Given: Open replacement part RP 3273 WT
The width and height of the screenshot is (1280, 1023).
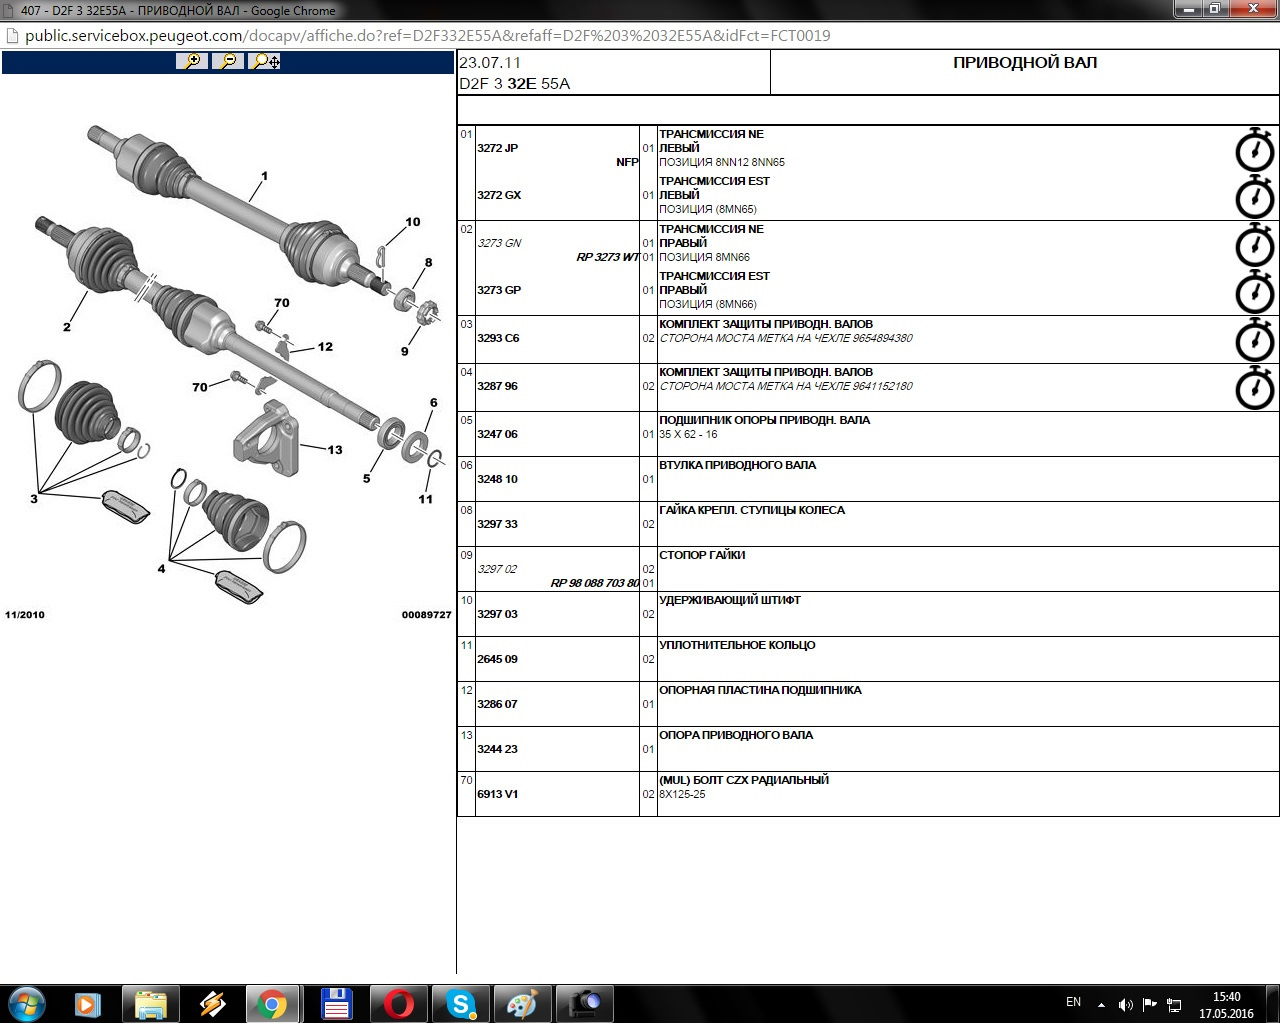Looking at the screenshot, I should tap(607, 257).
